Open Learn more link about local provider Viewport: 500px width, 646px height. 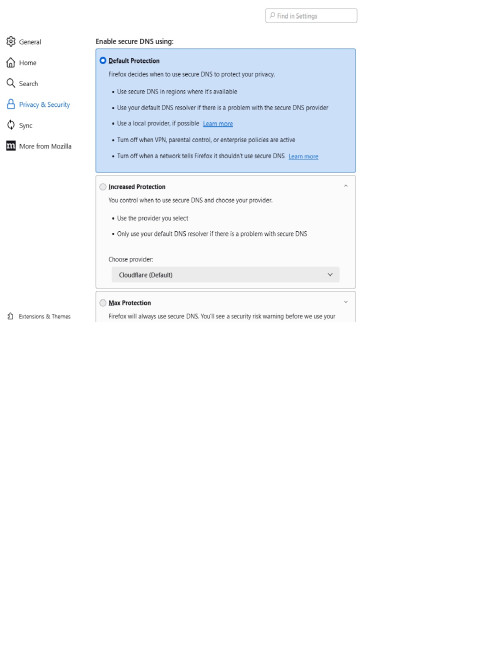(x=218, y=124)
